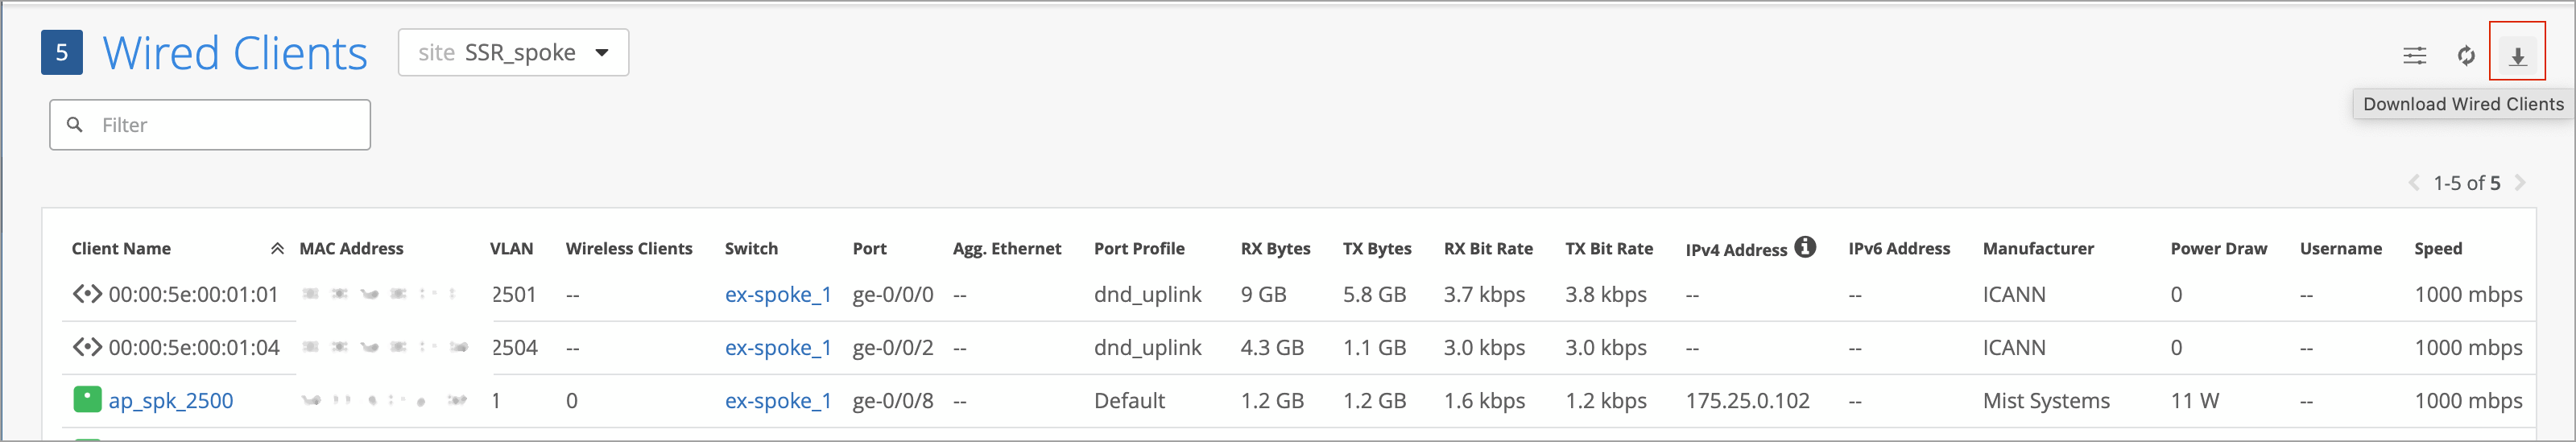Sort by the Speed column header

2438,249
